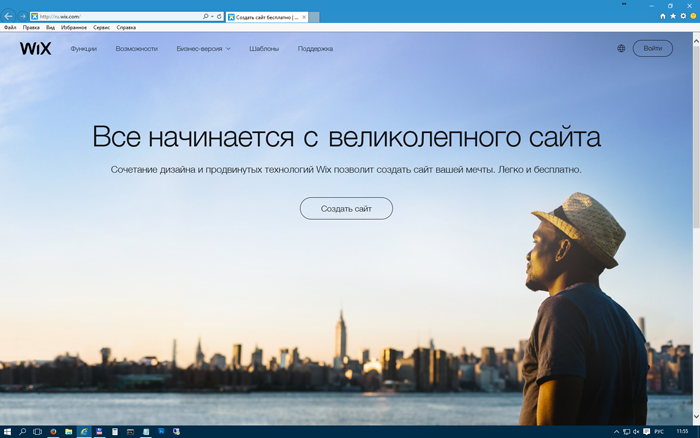Go back with the browser back arrow
The image size is (700, 438).
8,16
